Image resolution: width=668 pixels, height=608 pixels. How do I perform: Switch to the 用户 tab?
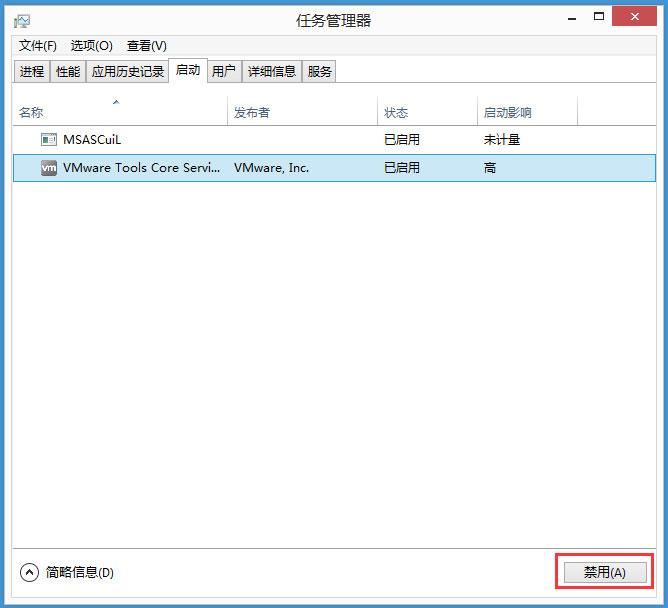coord(224,71)
